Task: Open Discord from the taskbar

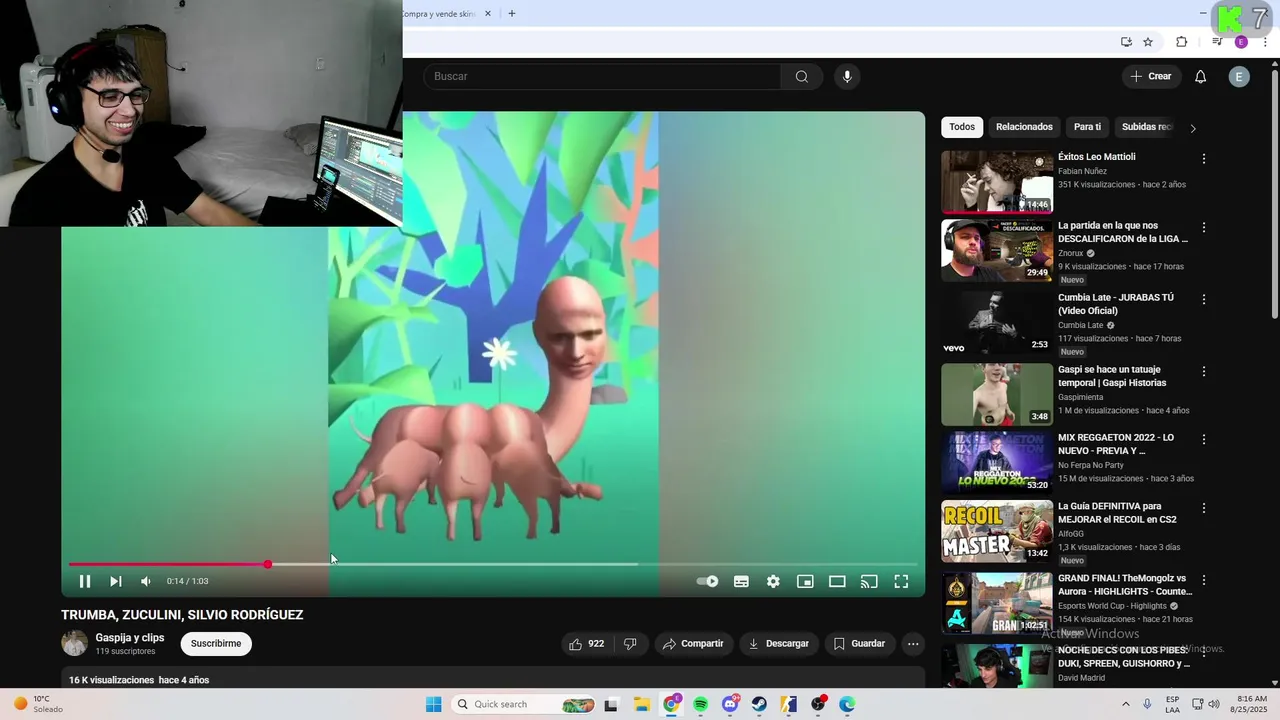Action: tap(730, 704)
